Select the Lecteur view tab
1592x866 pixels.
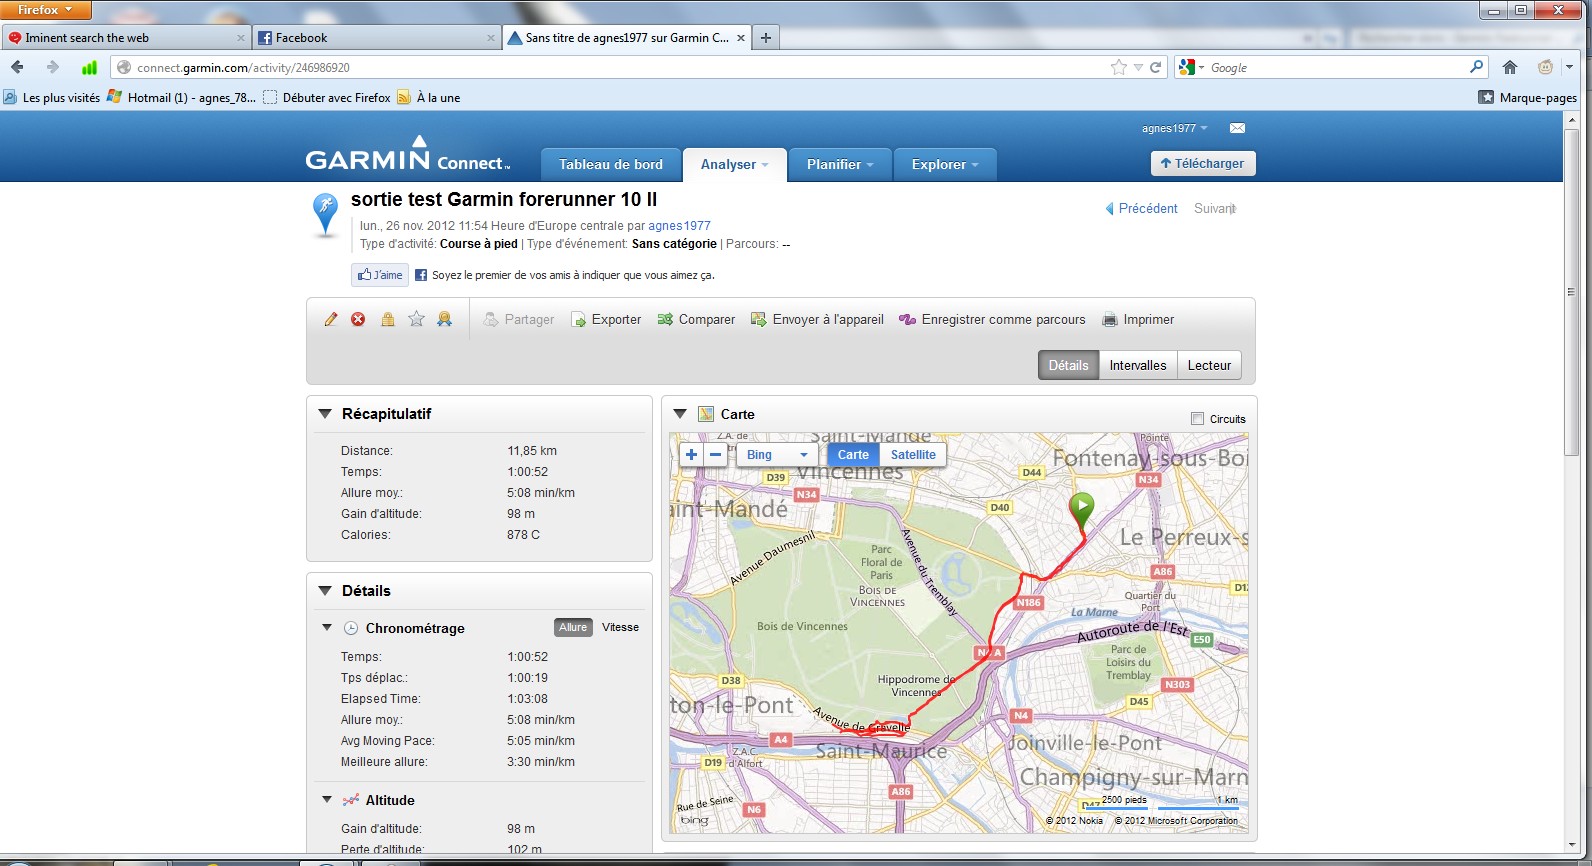pos(1209,365)
